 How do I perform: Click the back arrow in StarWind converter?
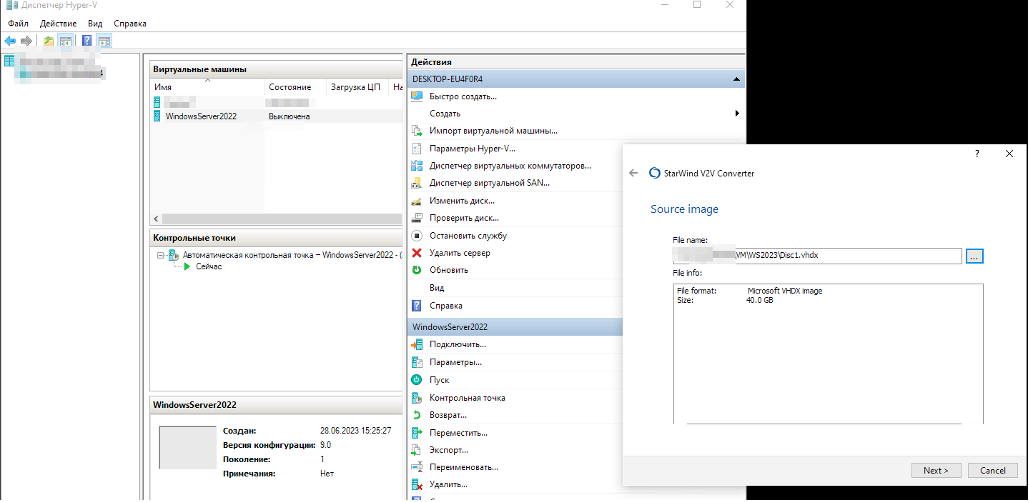(633, 173)
